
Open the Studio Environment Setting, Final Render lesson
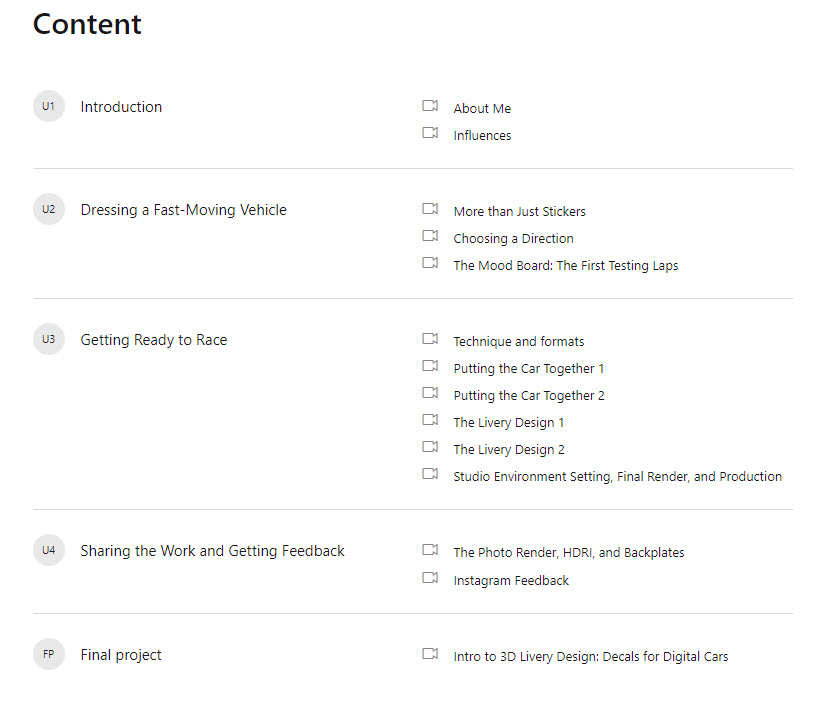[x=618, y=476]
